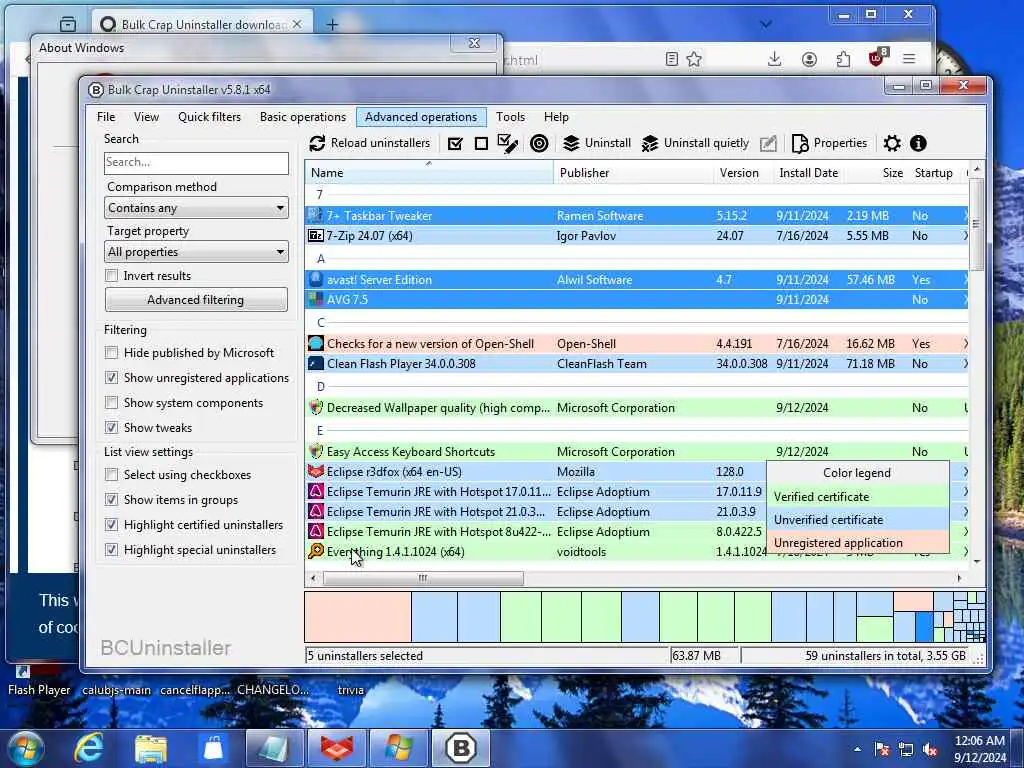Enable Show system components checkbox

pos(112,403)
